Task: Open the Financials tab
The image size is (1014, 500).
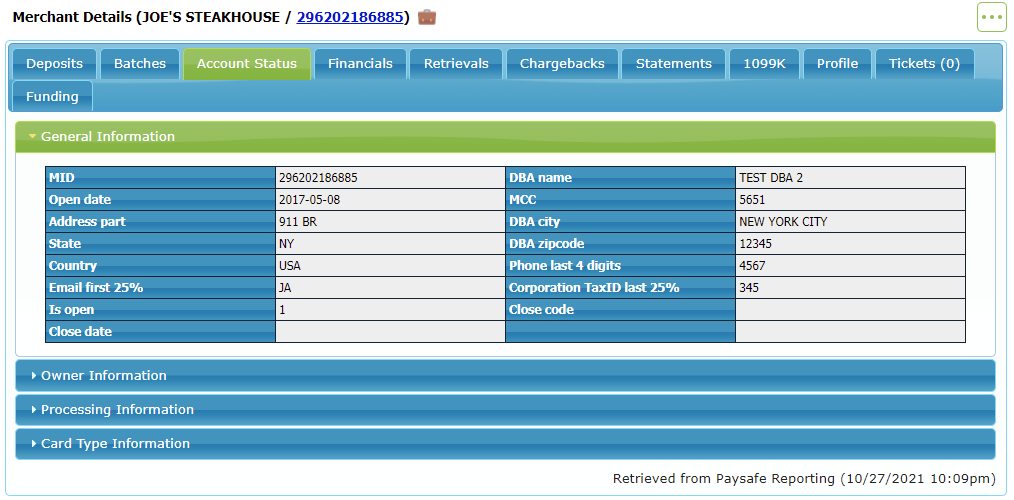Action: point(360,64)
